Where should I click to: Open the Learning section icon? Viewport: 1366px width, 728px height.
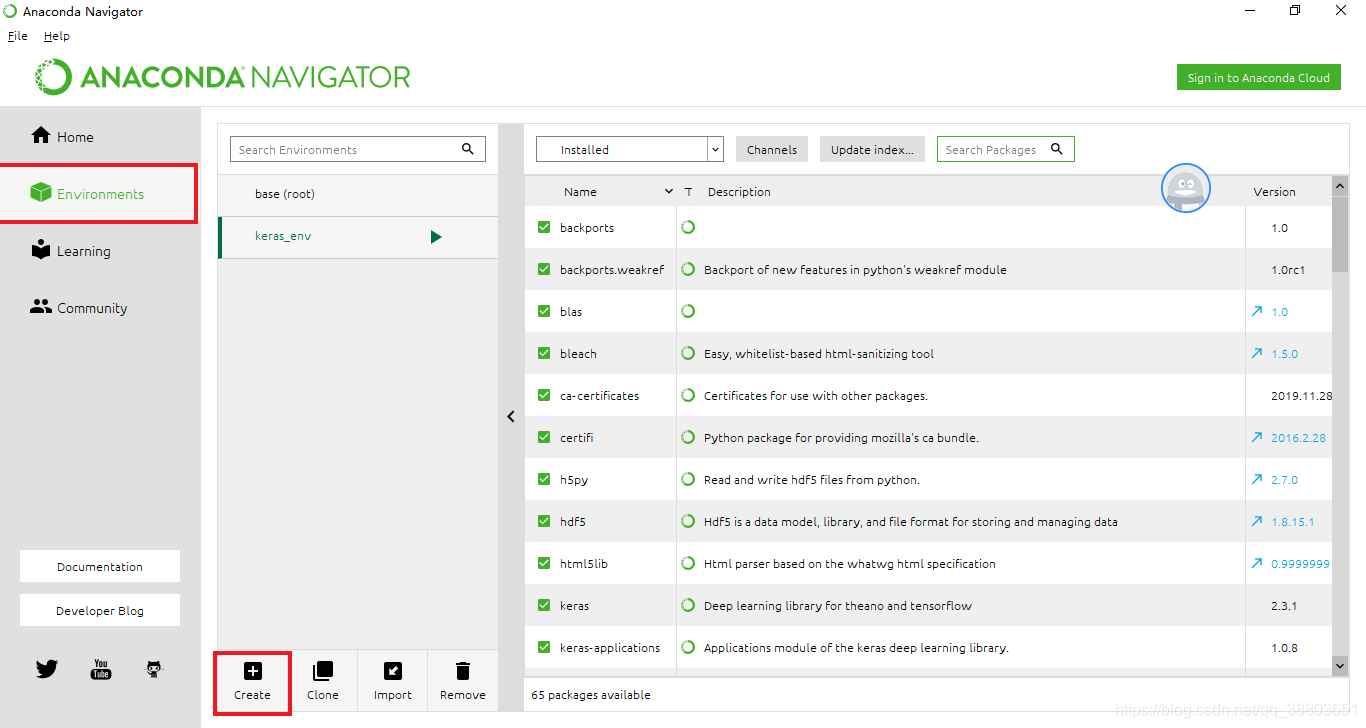(x=41, y=250)
